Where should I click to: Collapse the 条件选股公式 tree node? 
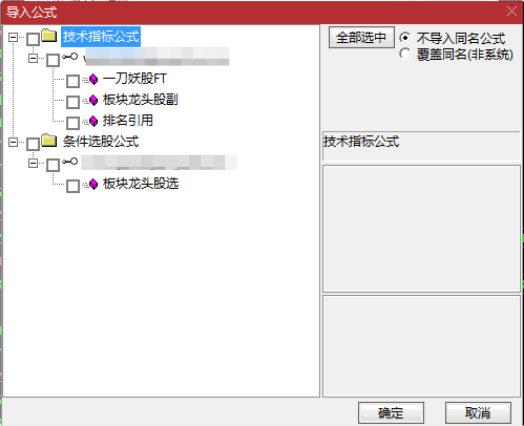click(13, 142)
